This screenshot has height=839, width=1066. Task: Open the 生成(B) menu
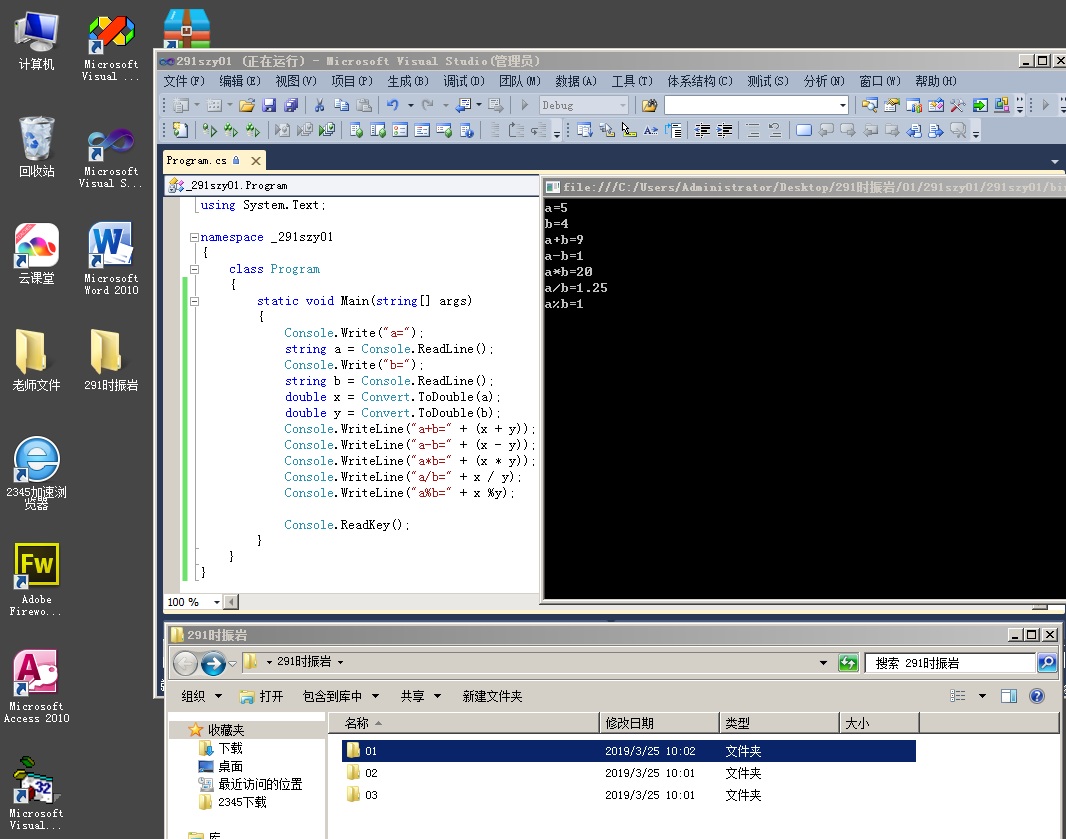coord(408,81)
